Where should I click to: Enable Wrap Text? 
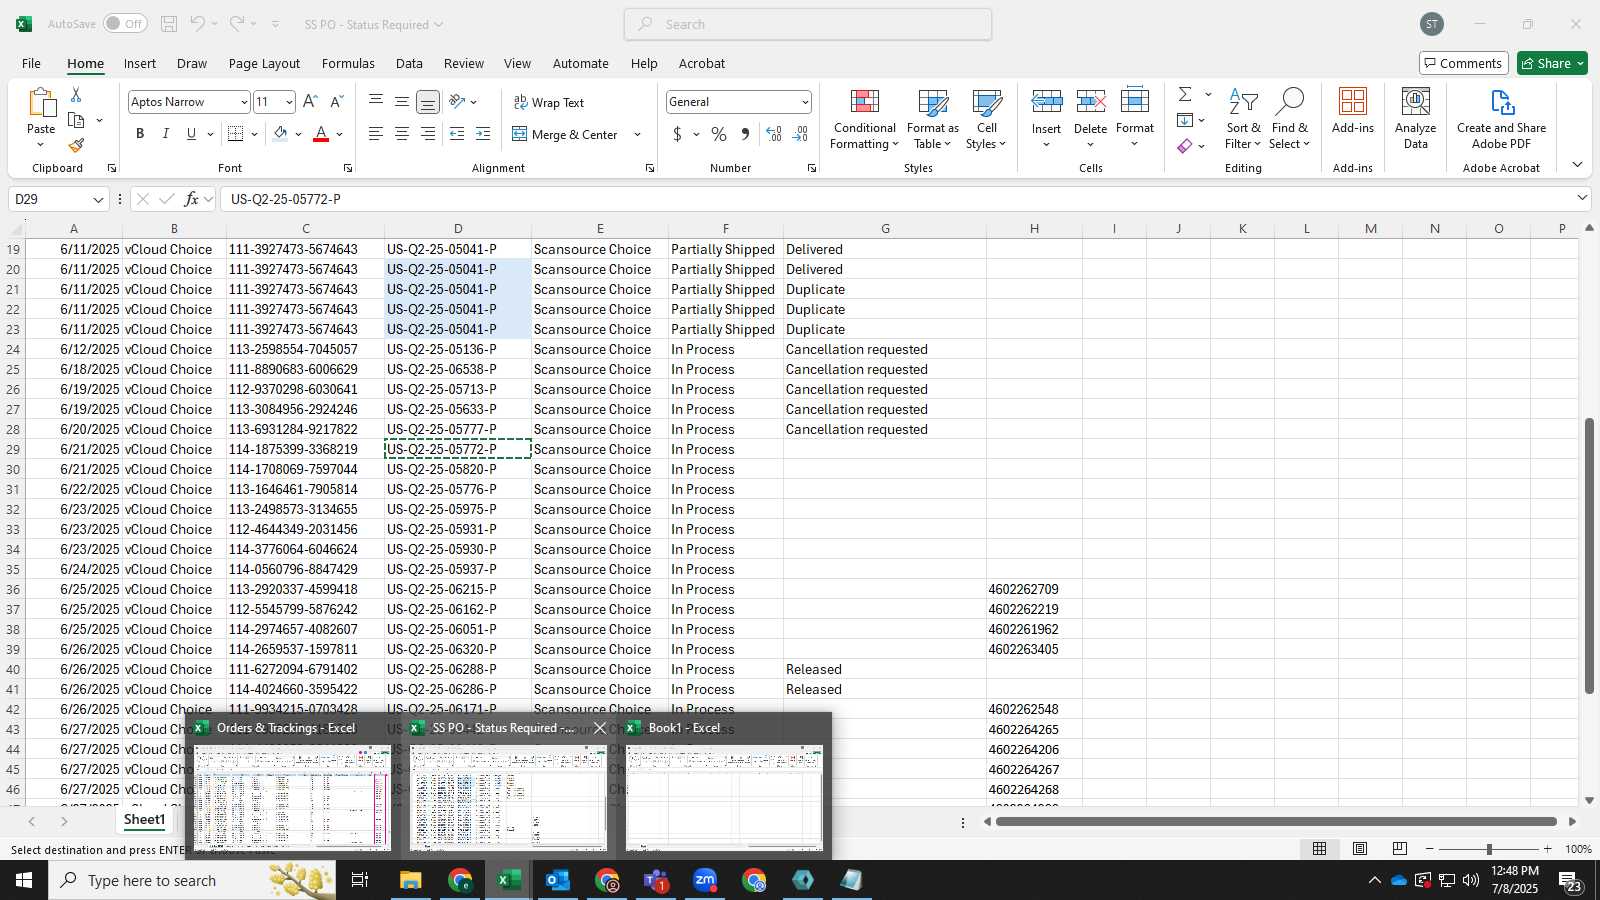click(549, 102)
